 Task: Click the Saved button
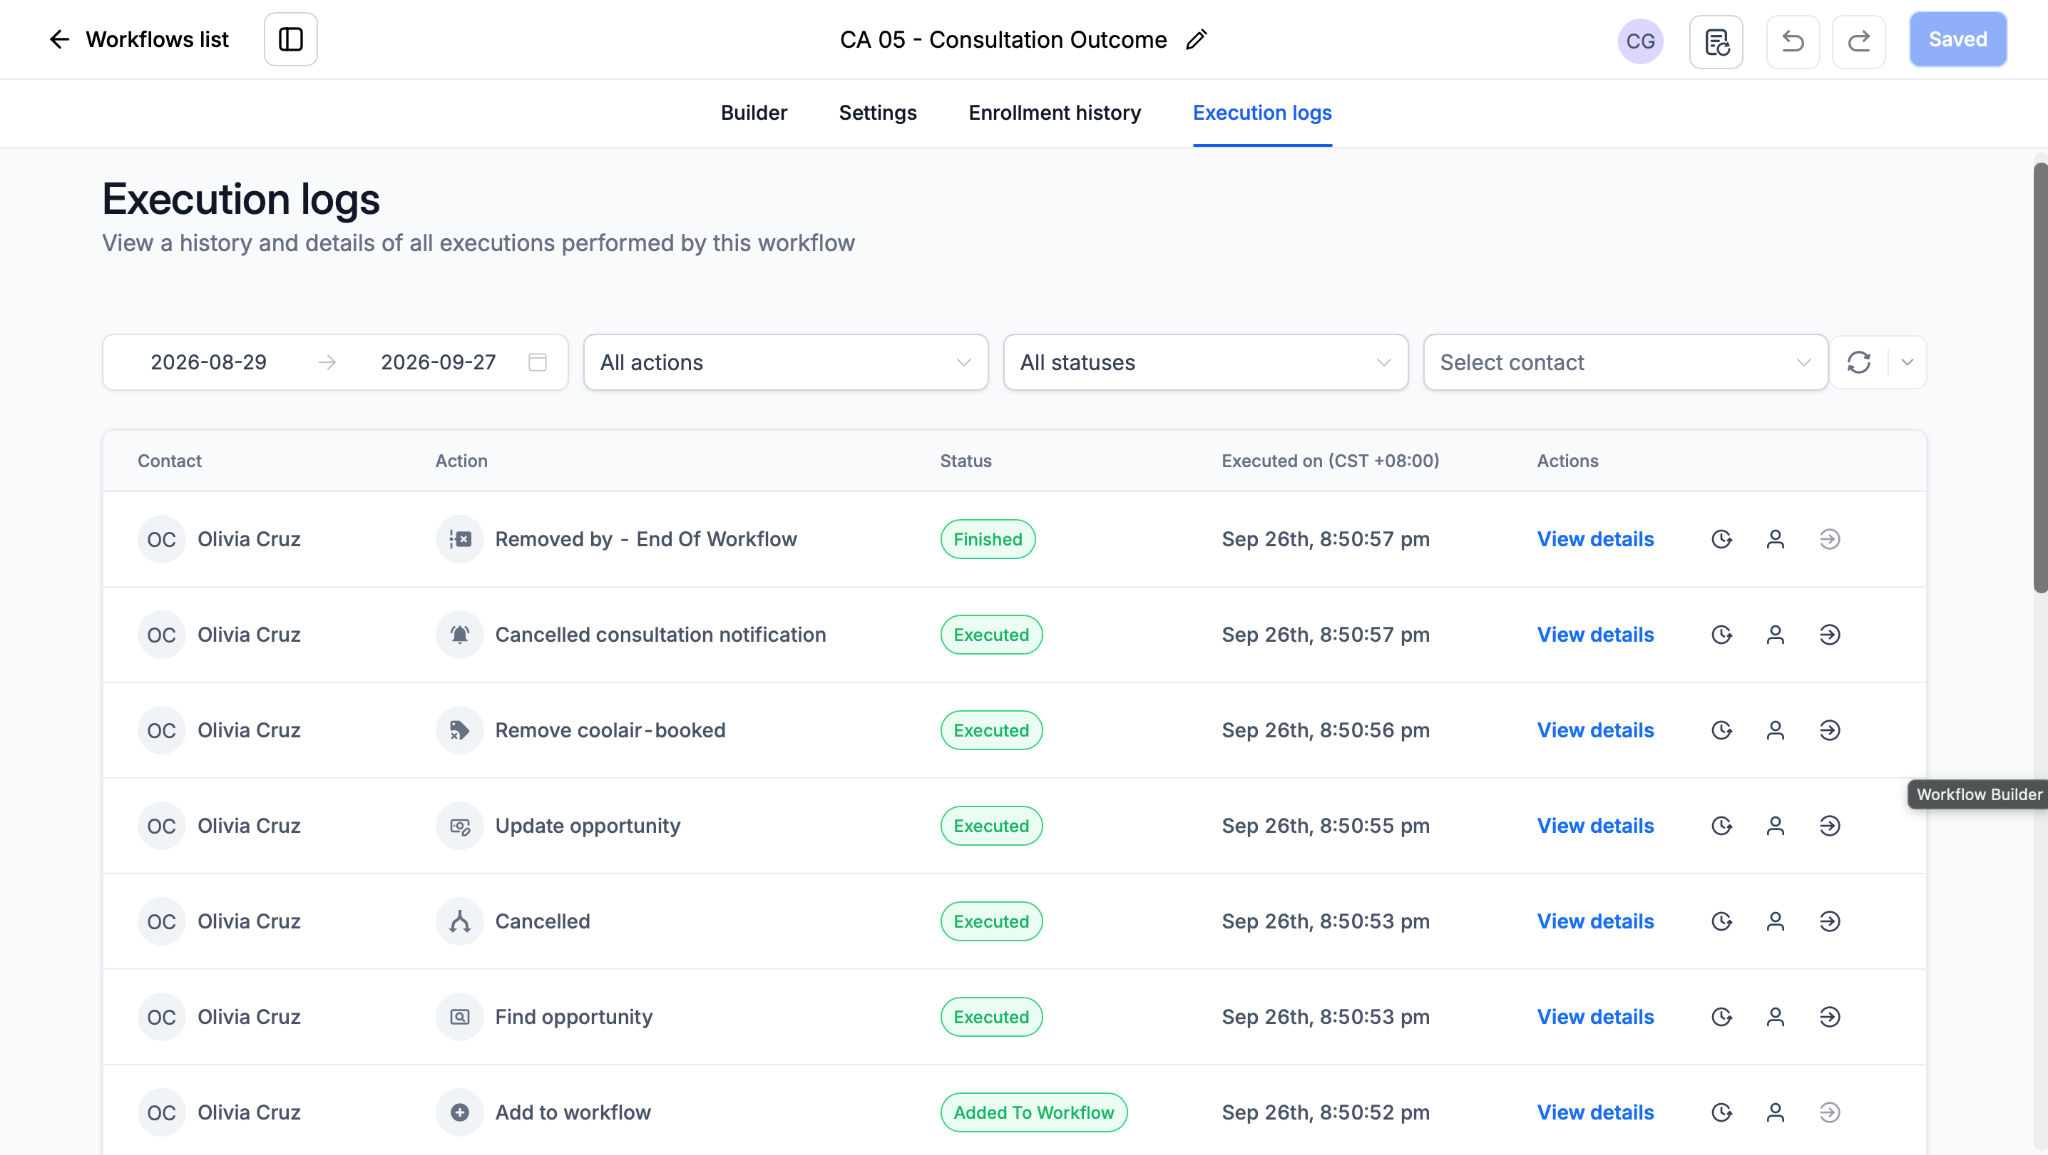coord(1958,40)
